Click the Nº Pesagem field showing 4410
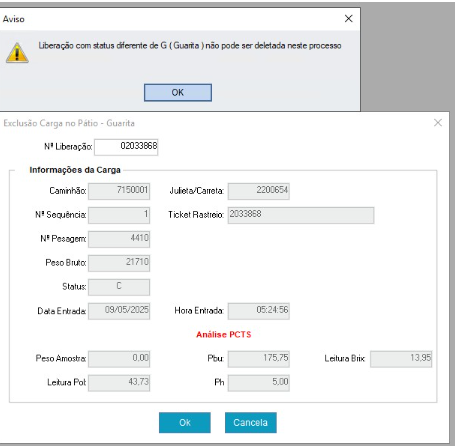 (119, 239)
